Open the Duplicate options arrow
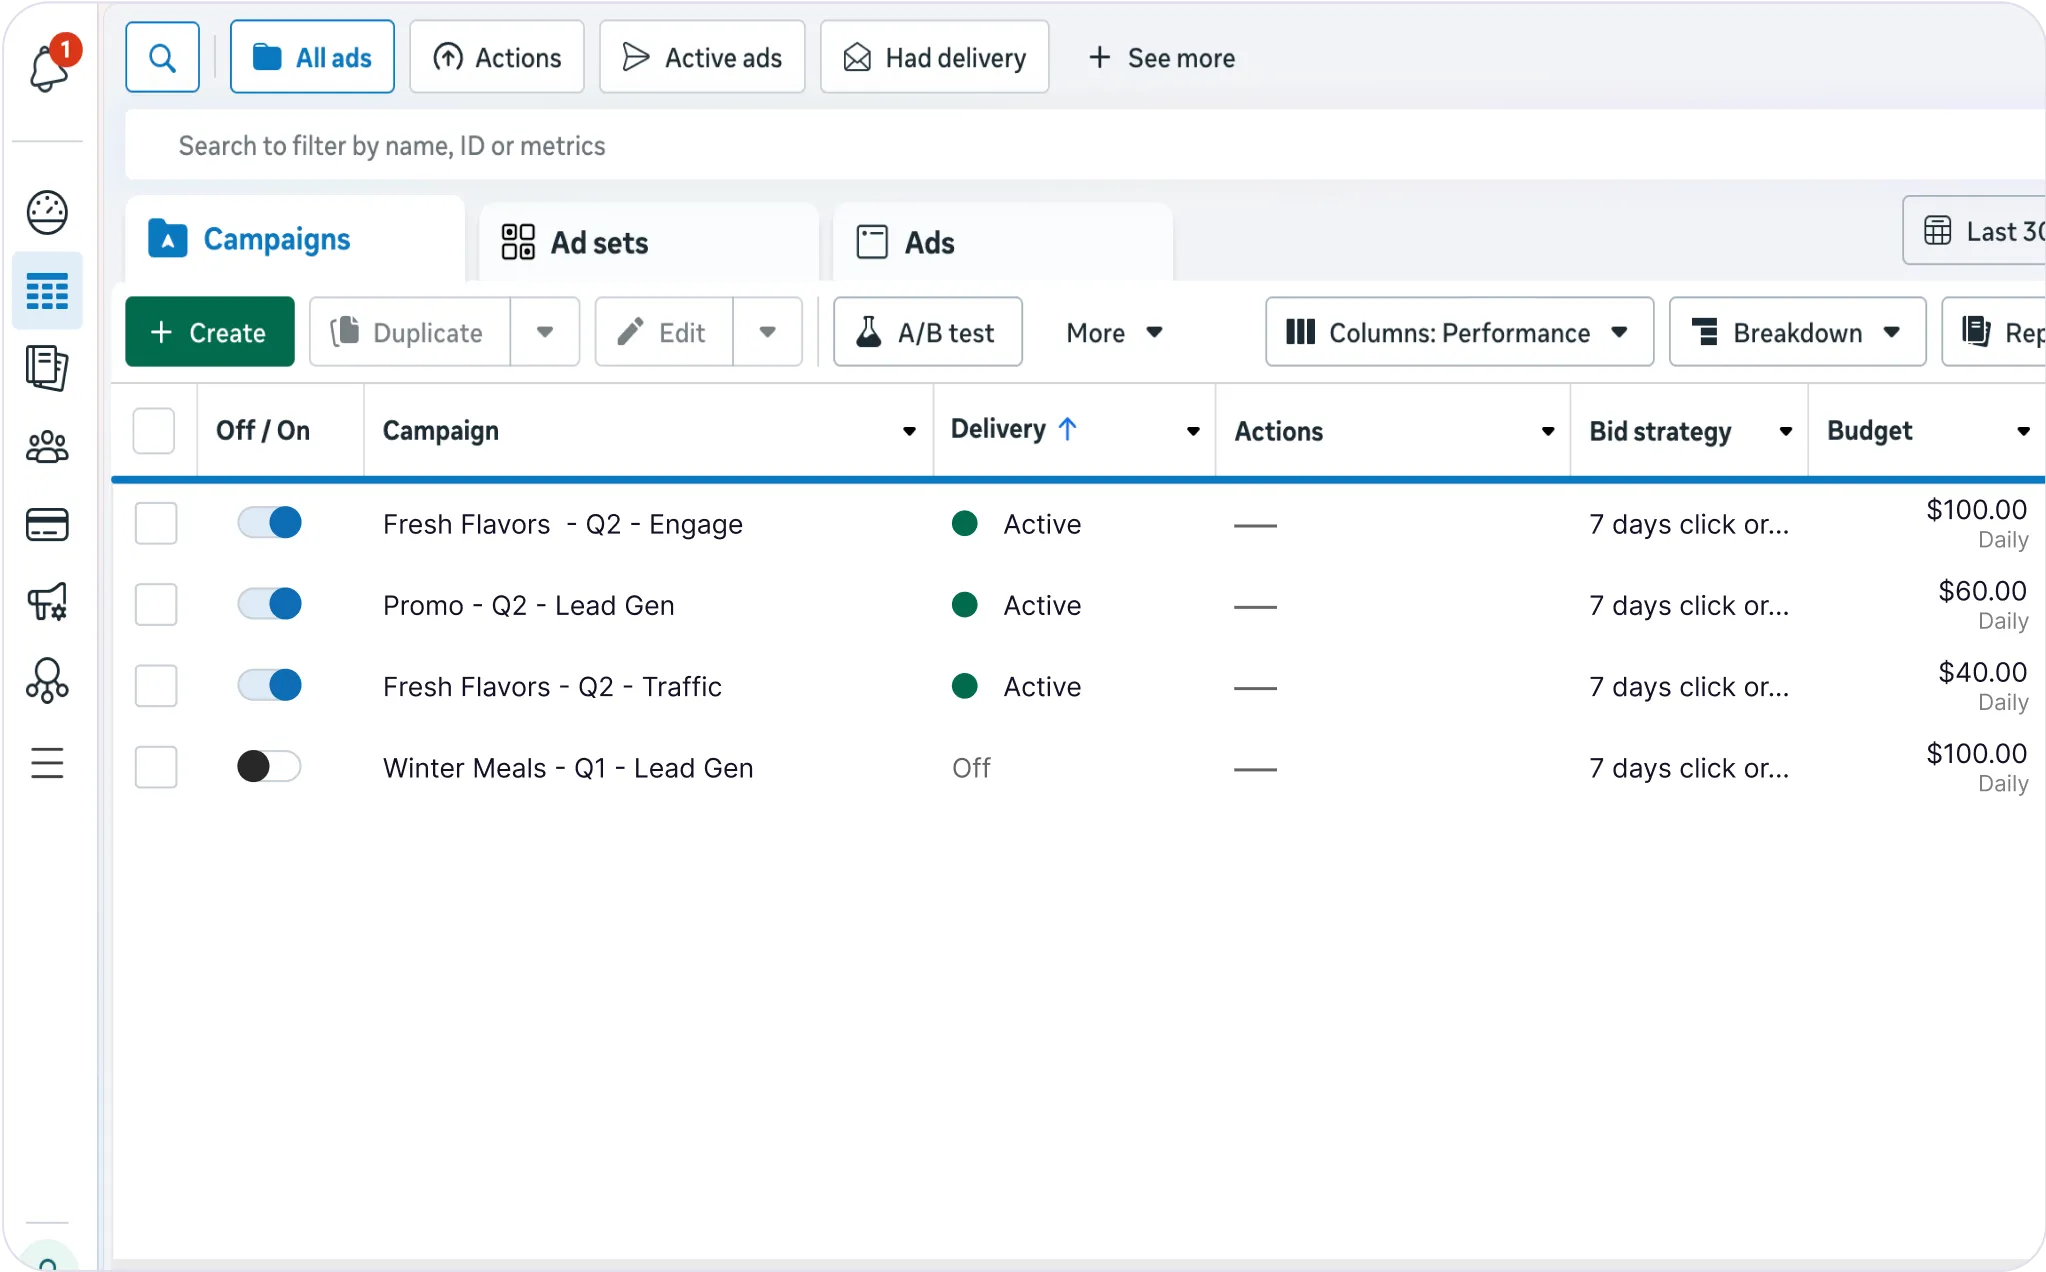 tap(544, 332)
